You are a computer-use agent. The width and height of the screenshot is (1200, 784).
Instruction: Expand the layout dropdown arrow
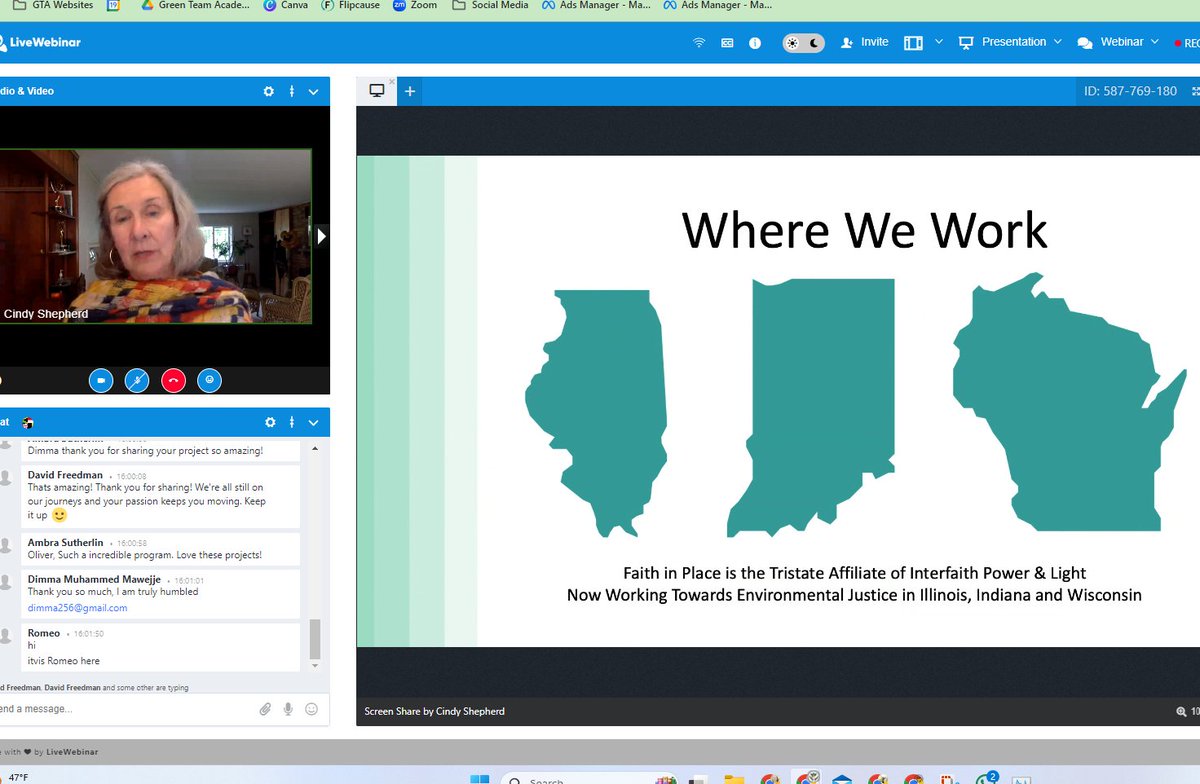[938, 43]
